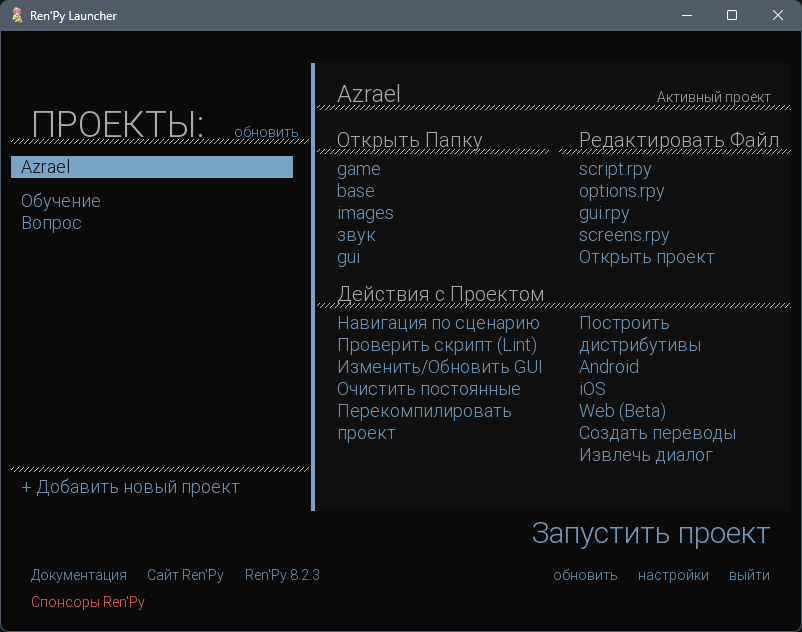Open настройки at the bottom
The height and width of the screenshot is (632, 802).
(673, 575)
